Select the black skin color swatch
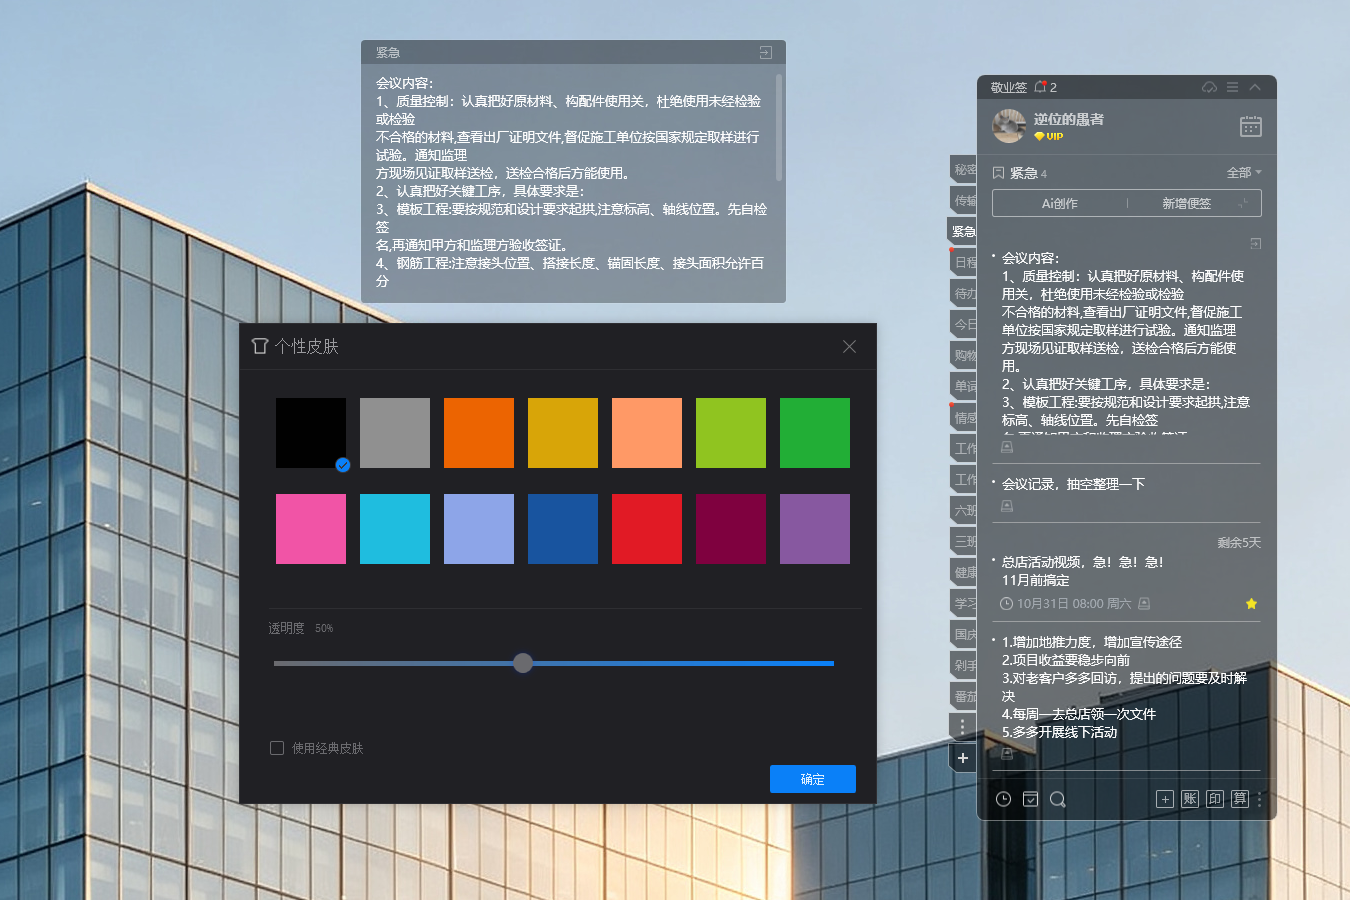This screenshot has height=900, width=1350. pyautogui.click(x=311, y=433)
